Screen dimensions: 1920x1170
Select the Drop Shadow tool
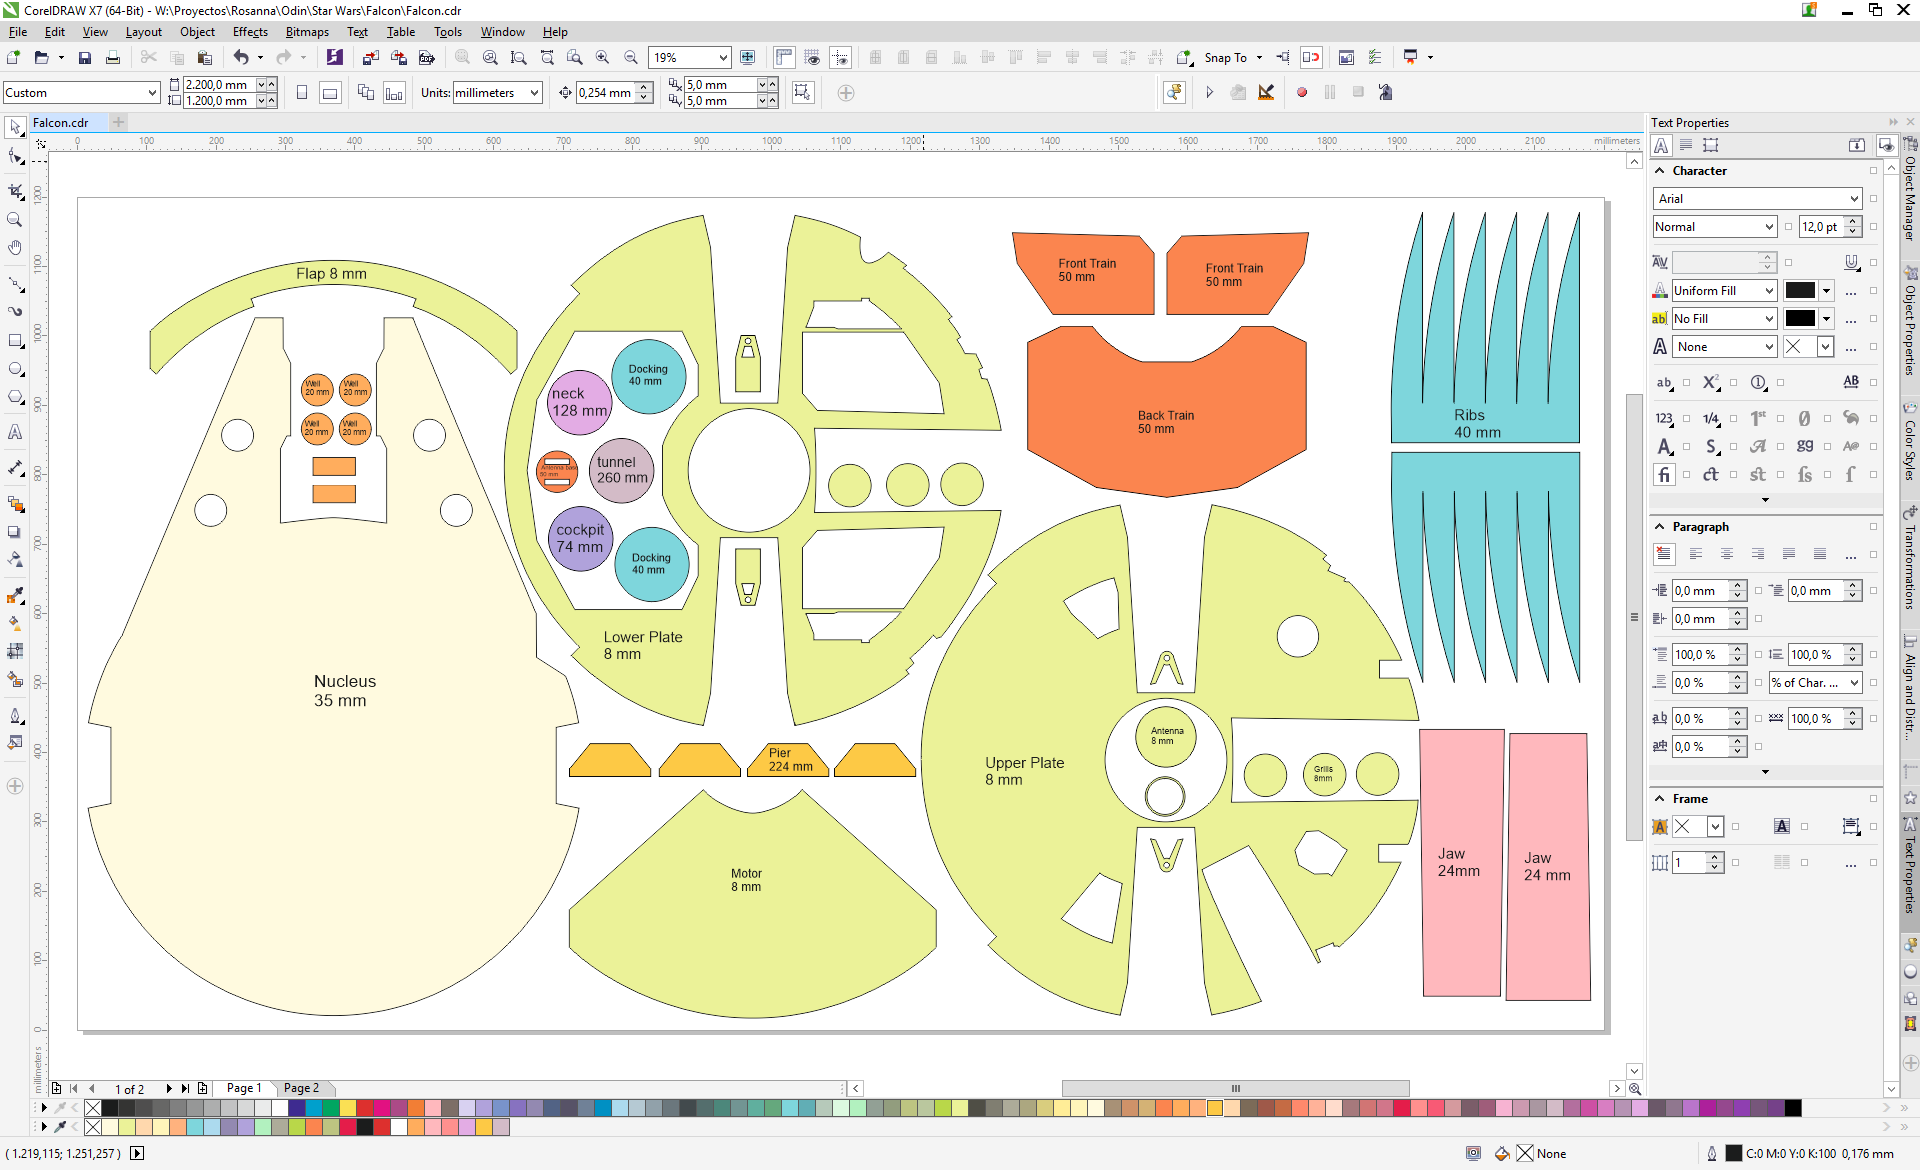coord(15,532)
